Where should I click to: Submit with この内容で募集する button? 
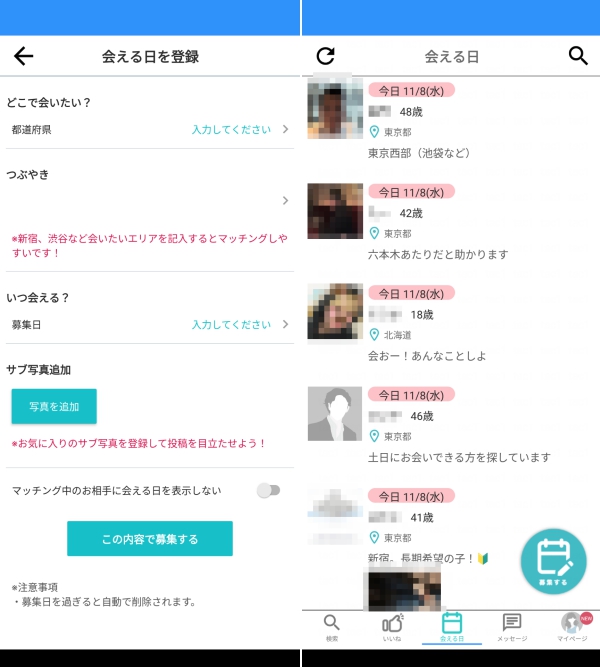coord(150,539)
